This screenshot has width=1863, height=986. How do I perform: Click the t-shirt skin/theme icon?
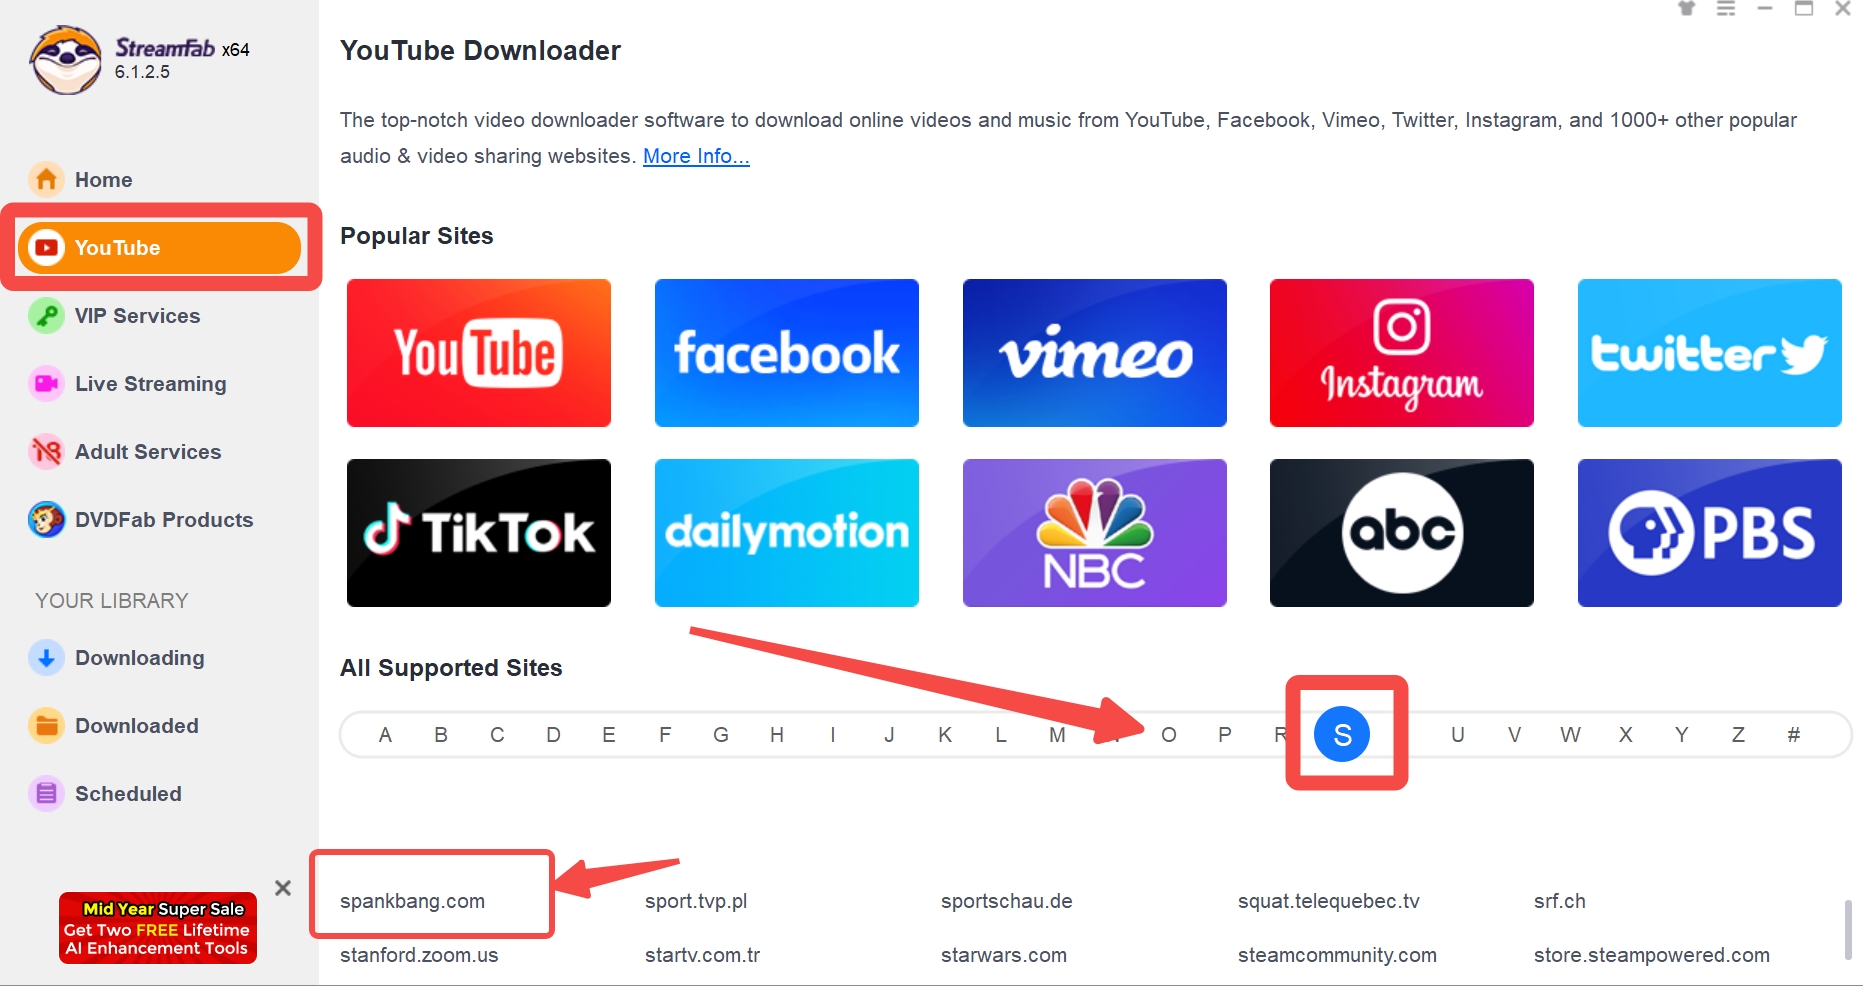[x=1686, y=9]
